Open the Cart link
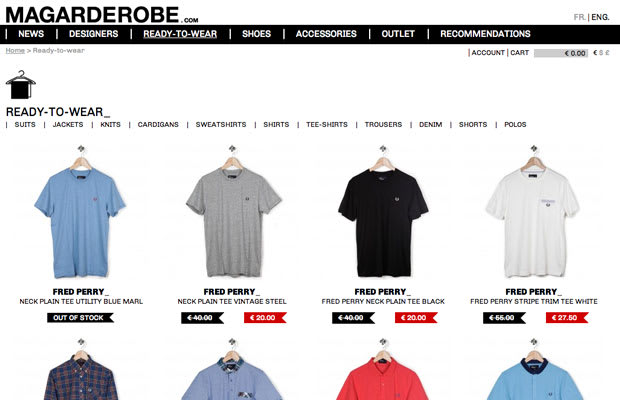The width and height of the screenshot is (620, 400). [520, 53]
